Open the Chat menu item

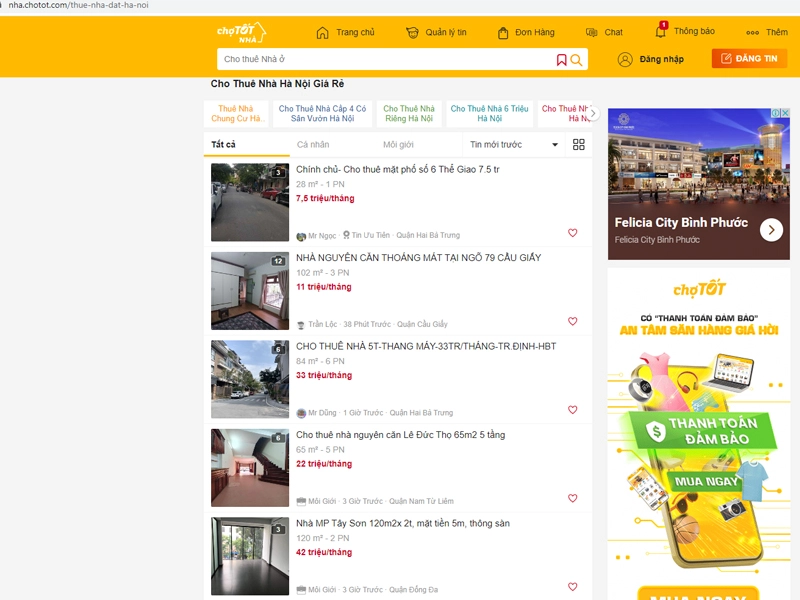coord(613,33)
